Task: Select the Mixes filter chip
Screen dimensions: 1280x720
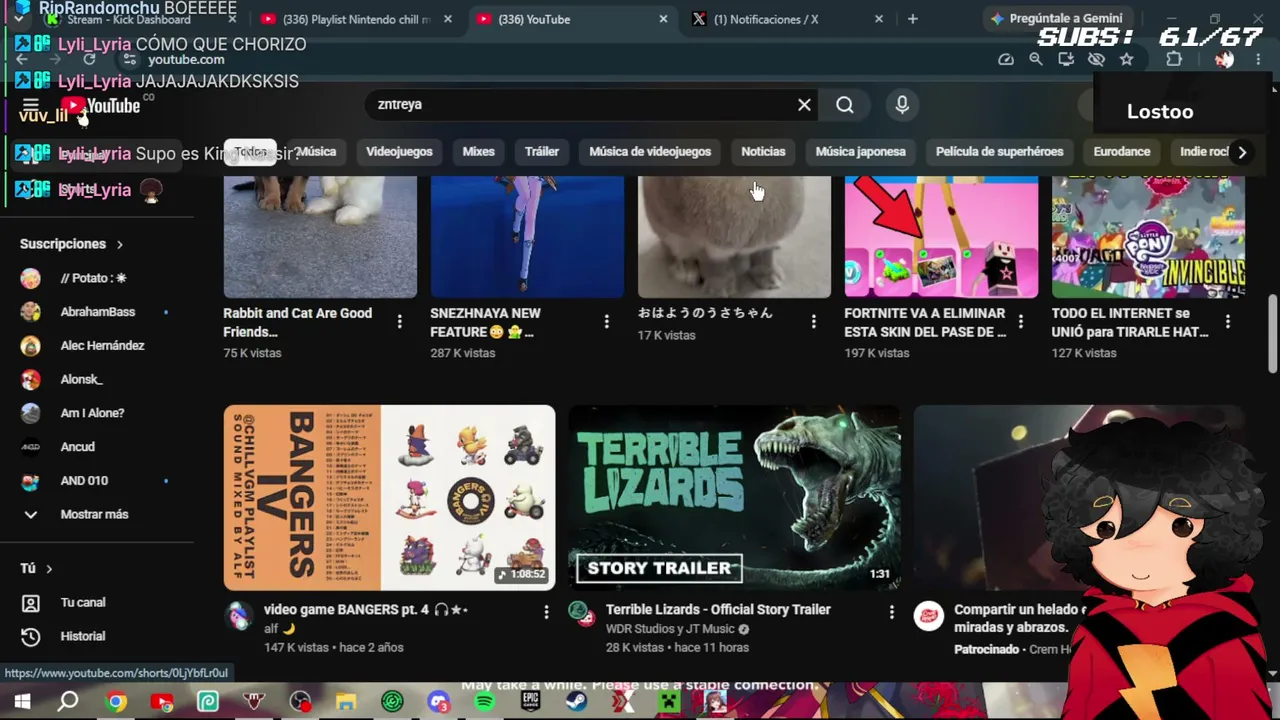Action: pos(478,152)
